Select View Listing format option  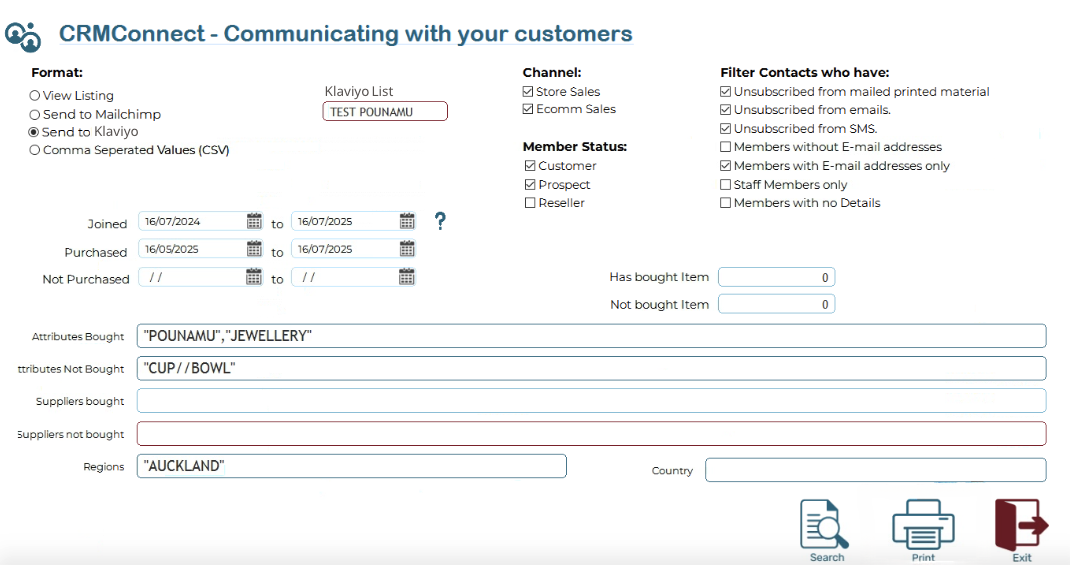[x=34, y=96]
